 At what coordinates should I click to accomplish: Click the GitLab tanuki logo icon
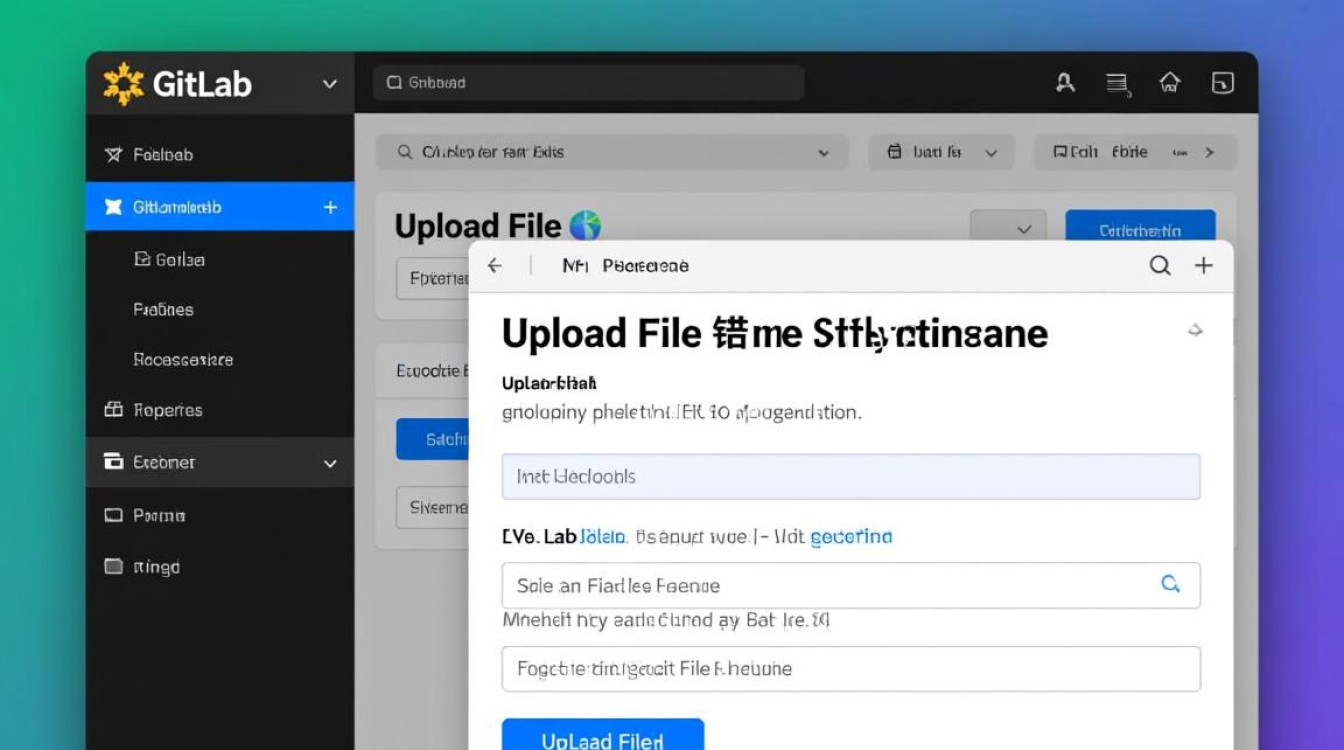pyautogui.click(x=124, y=83)
